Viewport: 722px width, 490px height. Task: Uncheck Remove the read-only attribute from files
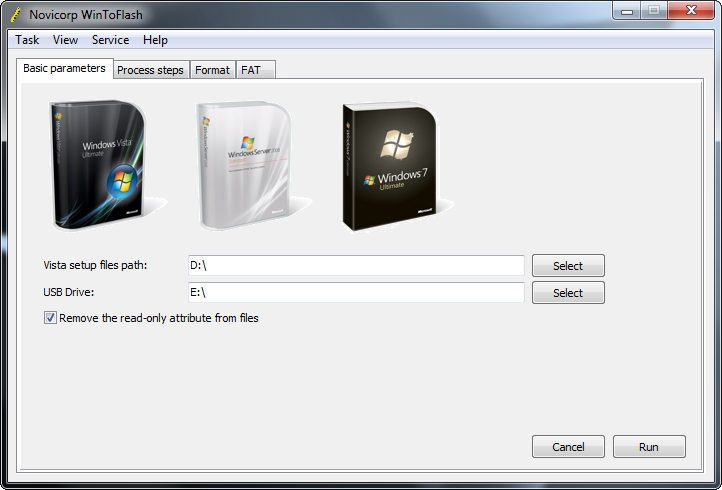(x=50, y=318)
